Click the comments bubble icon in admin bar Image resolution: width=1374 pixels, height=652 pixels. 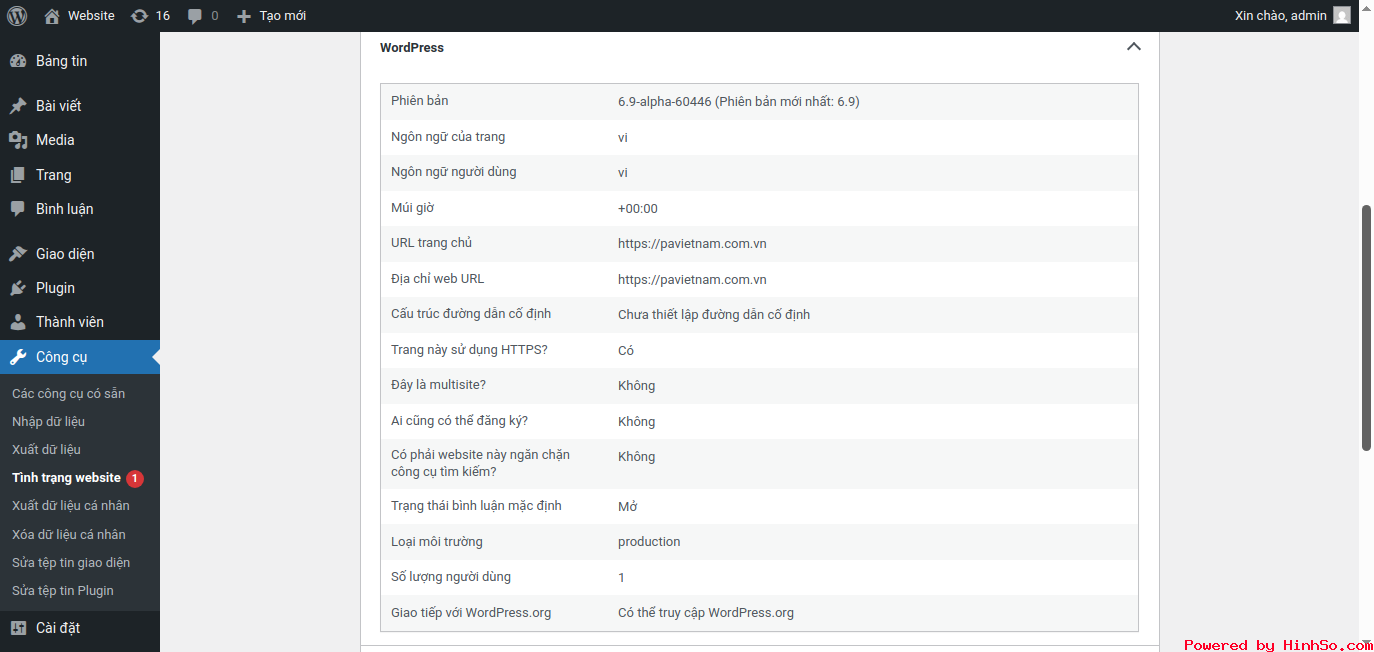[195, 16]
